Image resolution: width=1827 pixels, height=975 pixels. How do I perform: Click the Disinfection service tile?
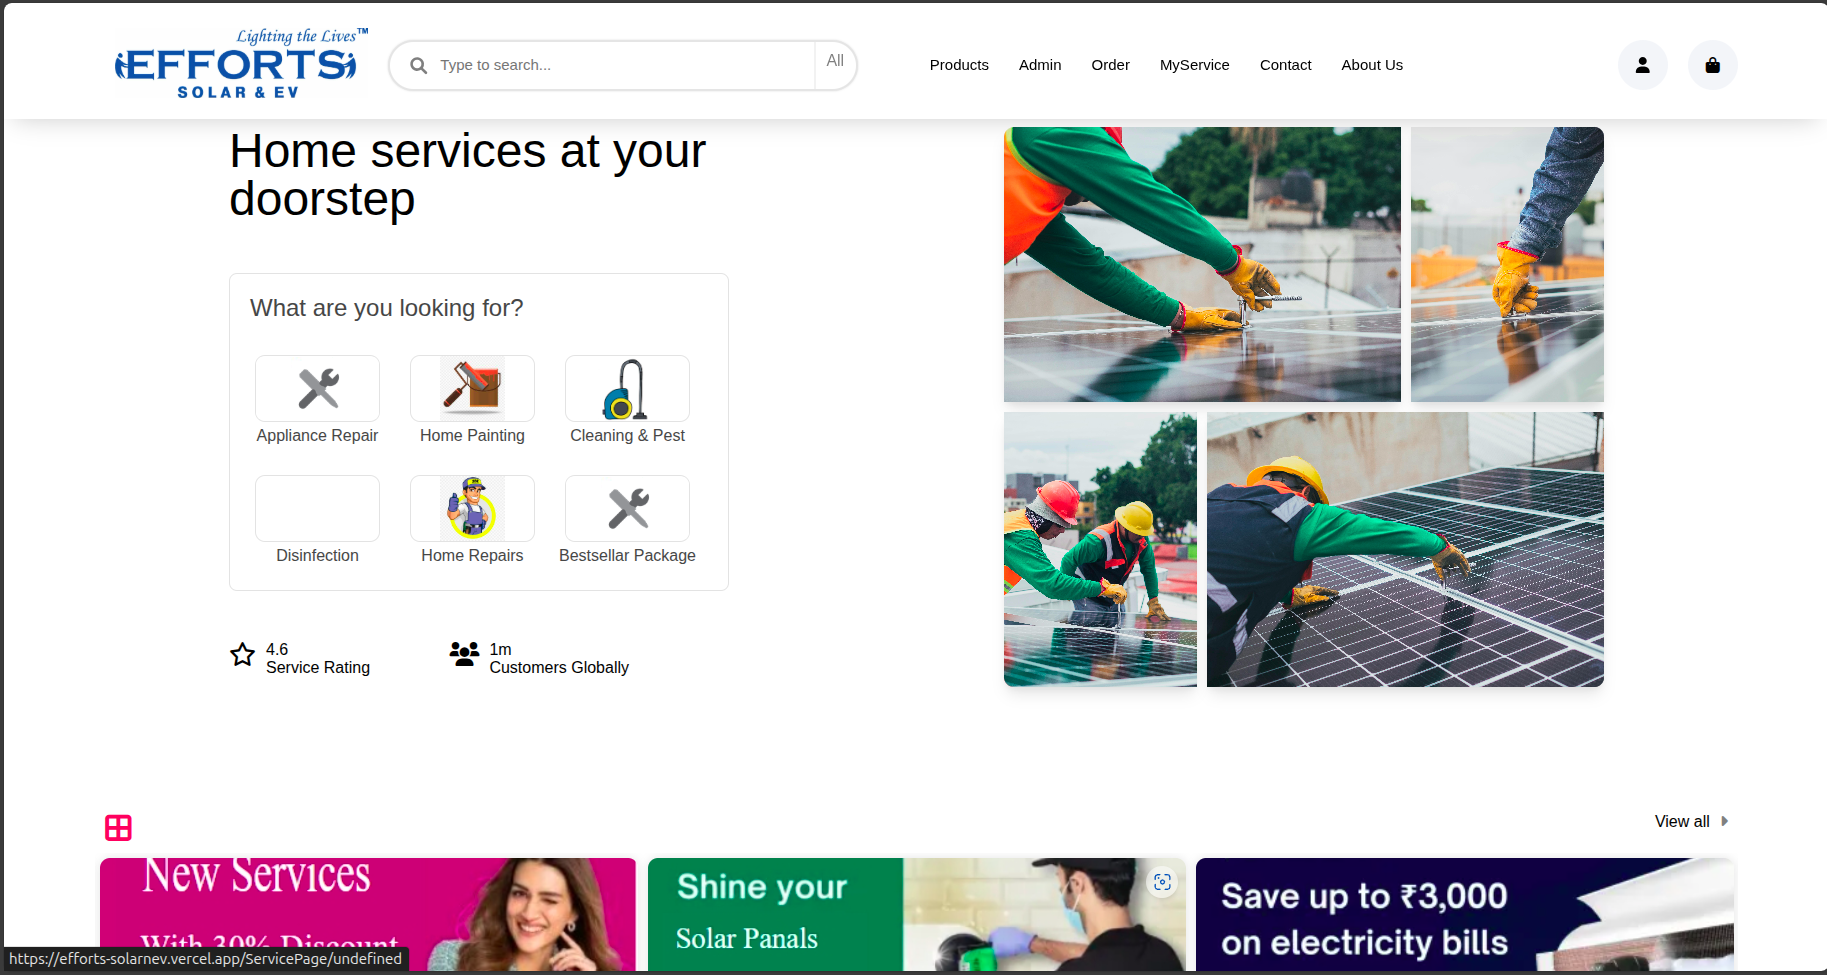(318, 509)
